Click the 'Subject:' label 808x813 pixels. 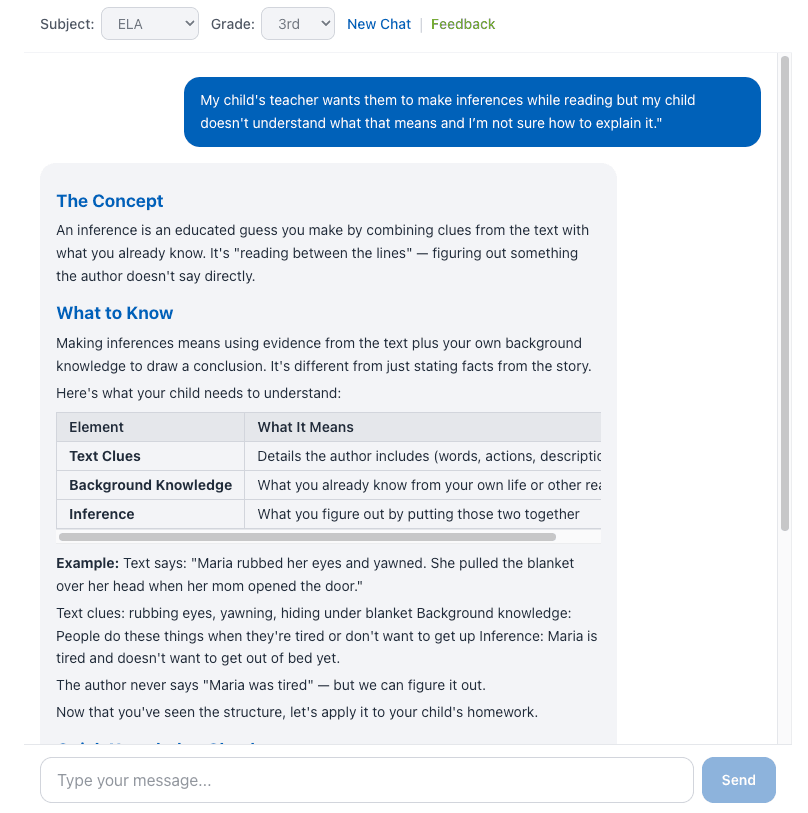[68, 24]
